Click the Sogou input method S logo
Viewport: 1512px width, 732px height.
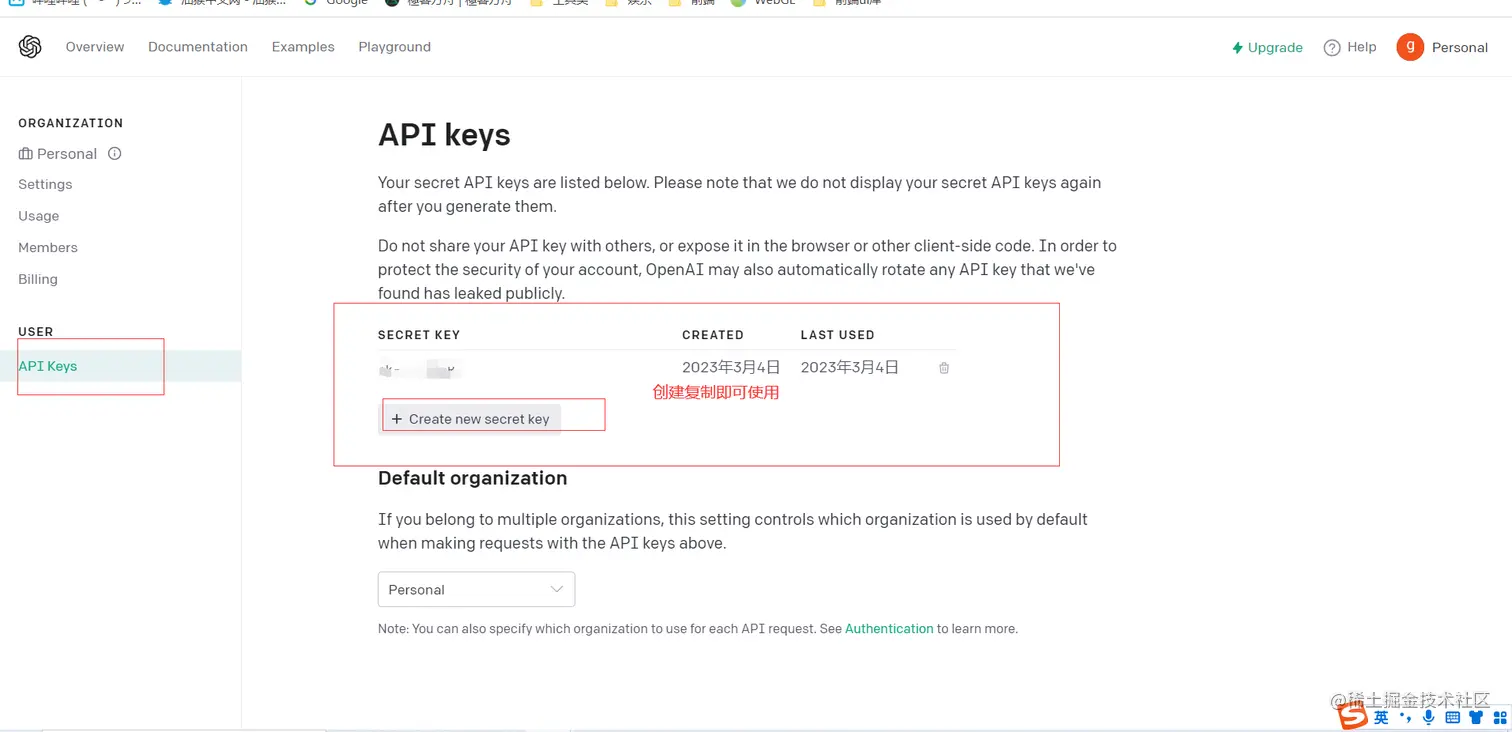1353,717
